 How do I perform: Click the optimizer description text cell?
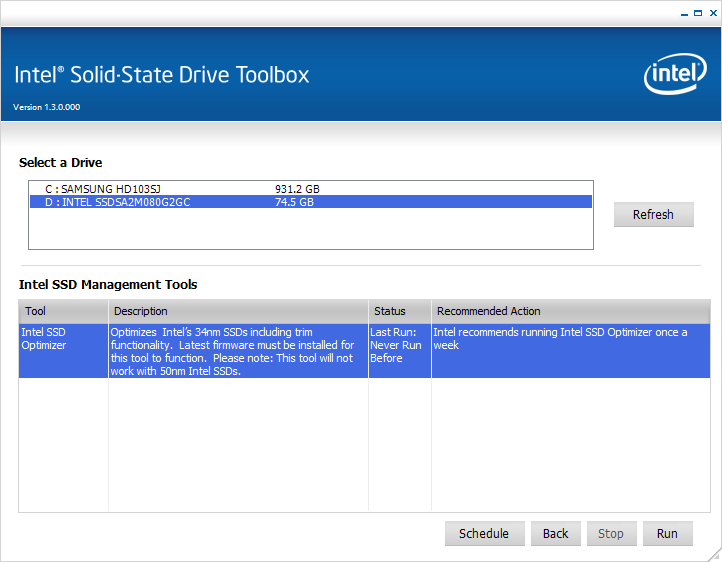[239, 351]
